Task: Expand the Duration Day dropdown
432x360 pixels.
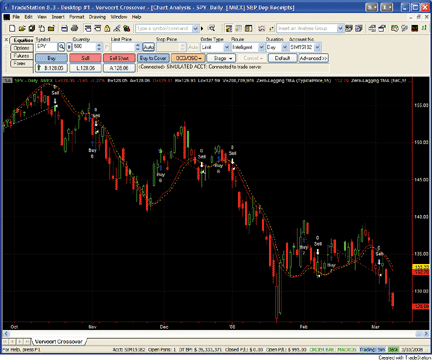Action: pyautogui.click(x=277, y=47)
